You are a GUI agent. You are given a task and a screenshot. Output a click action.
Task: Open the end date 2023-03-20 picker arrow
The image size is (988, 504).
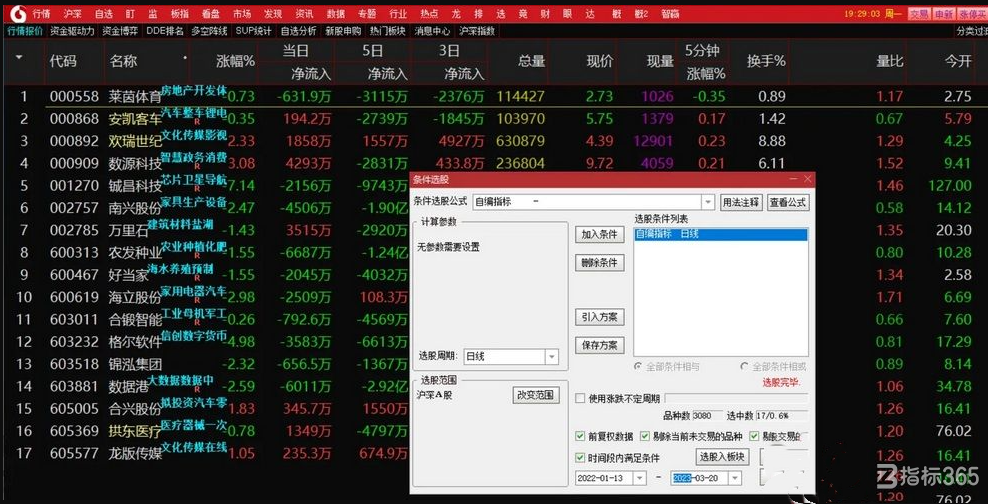coord(735,478)
